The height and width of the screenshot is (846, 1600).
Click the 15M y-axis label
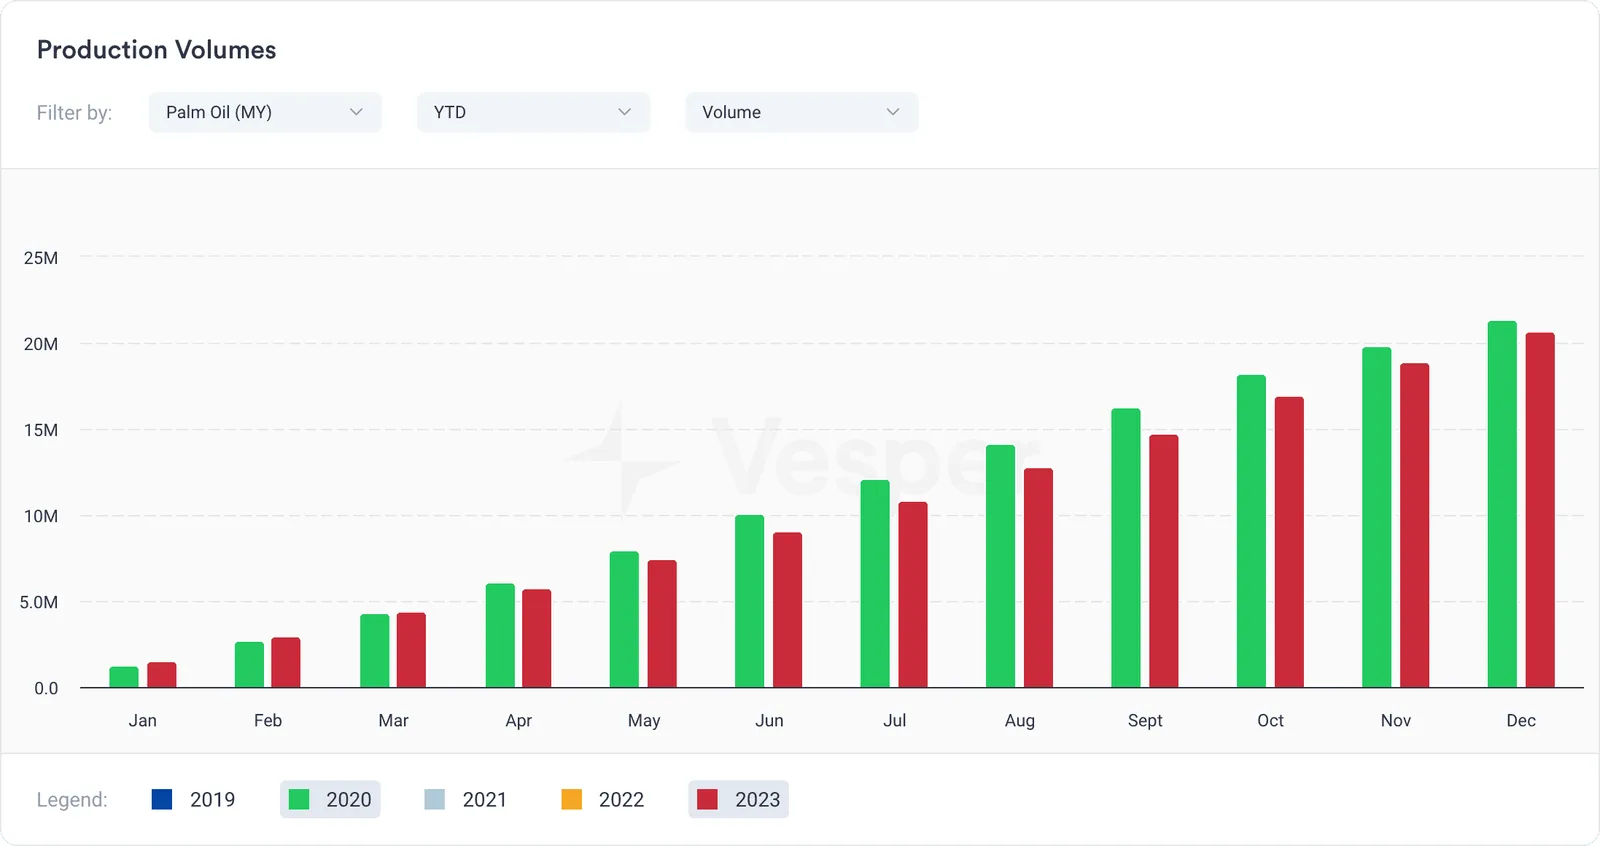coord(41,430)
